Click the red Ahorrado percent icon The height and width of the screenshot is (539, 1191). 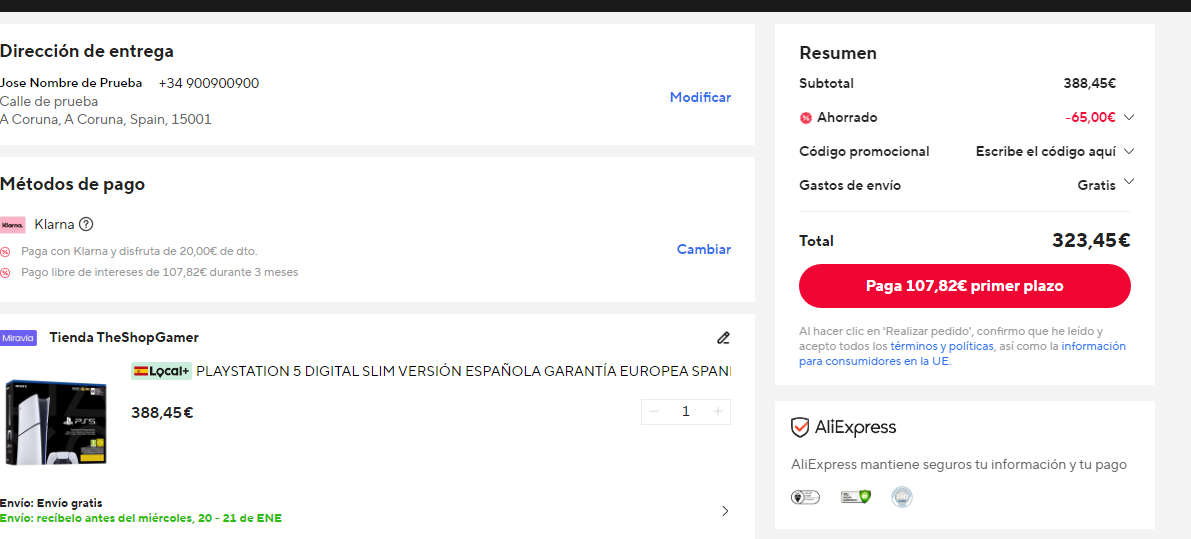click(x=806, y=118)
